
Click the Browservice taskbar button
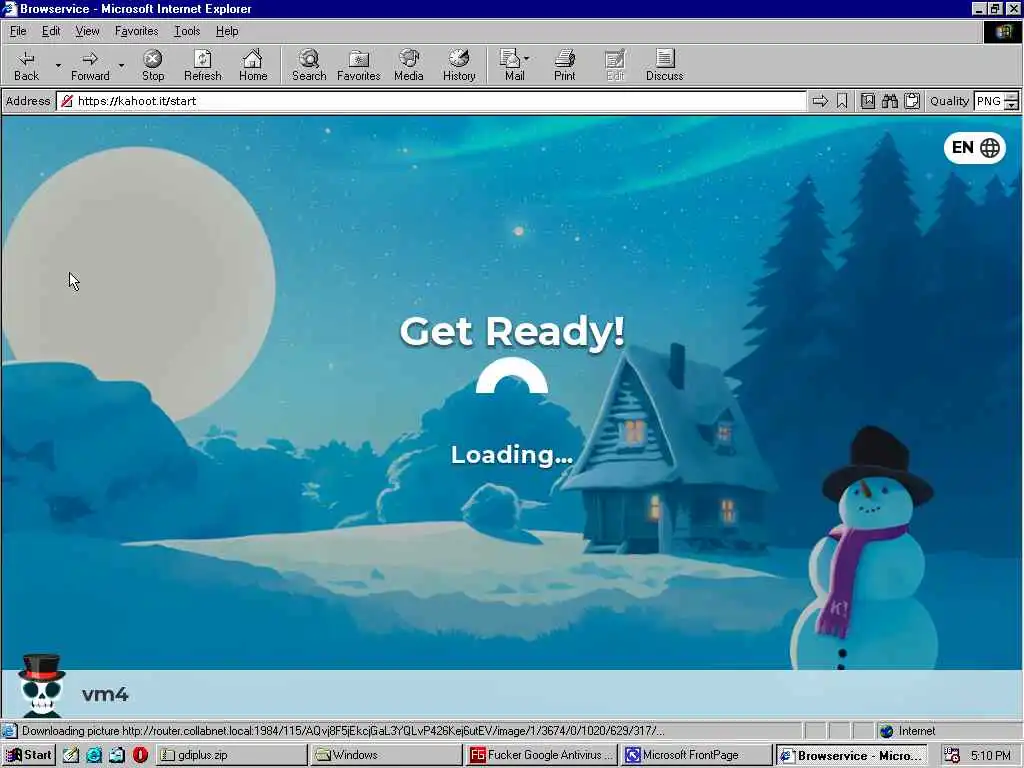851,756
